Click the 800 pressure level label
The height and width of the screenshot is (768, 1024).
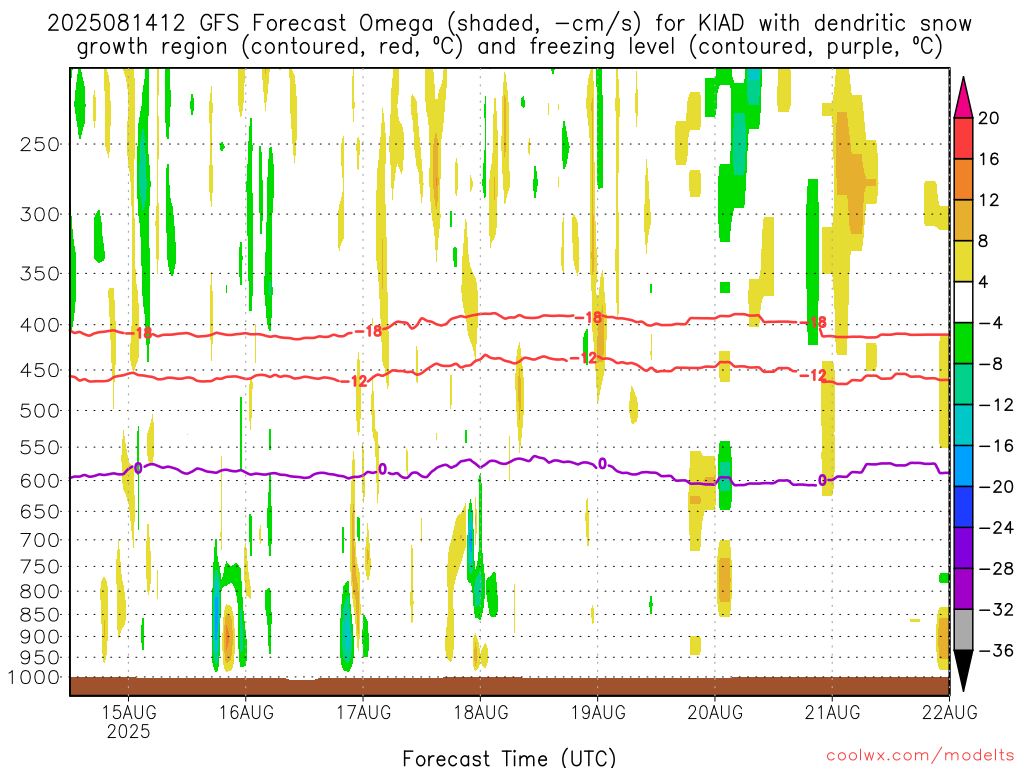pos(40,592)
